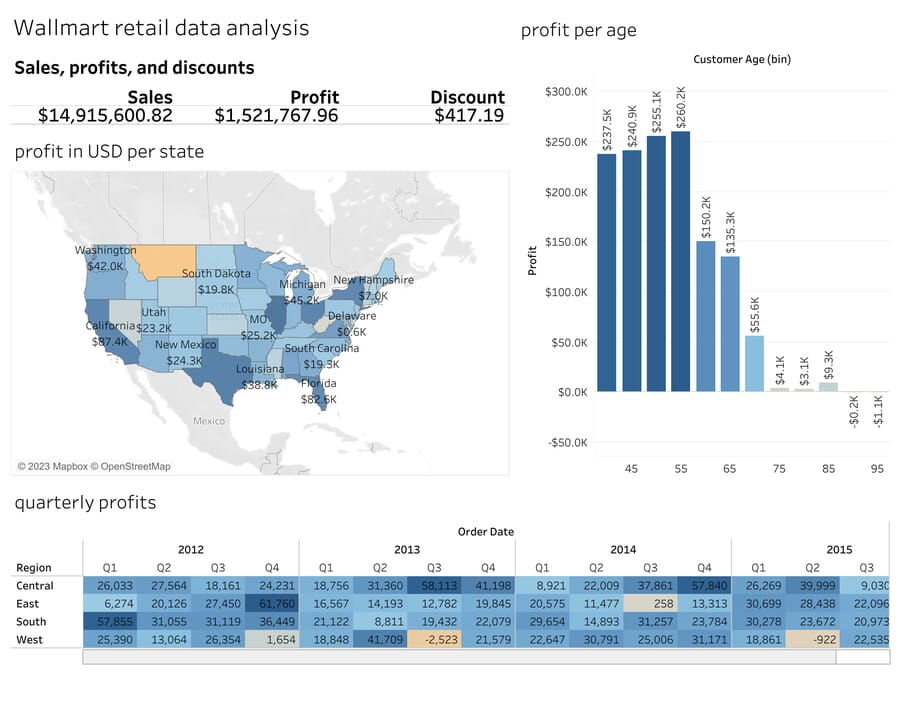This screenshot has width=900, height=719.
Task: Click the Profit total $1,521,767.96
Action: [276, 115]
